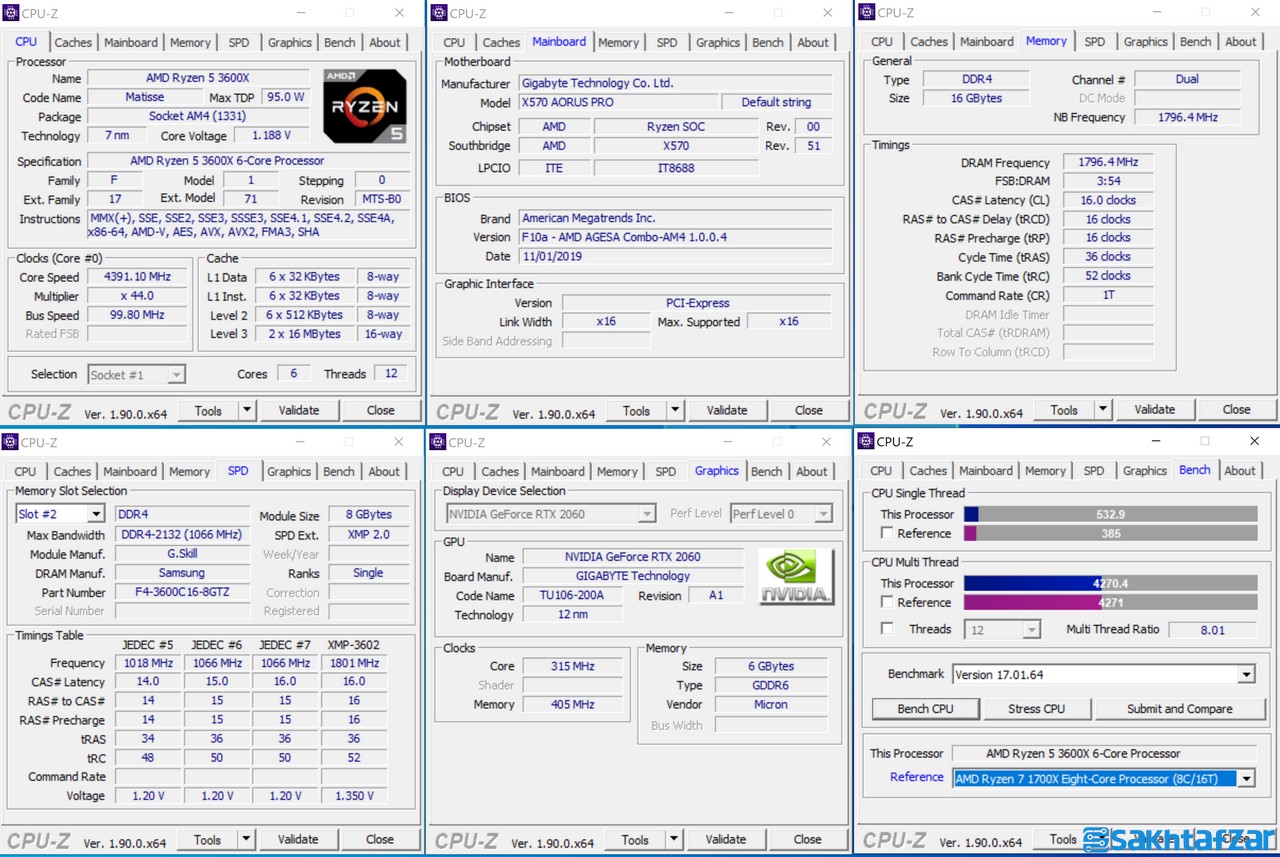Click the AMD Ryzen 5 logo image
Image resolution: width=1280 pixels, height=857 pixels.
click(365, 106)
